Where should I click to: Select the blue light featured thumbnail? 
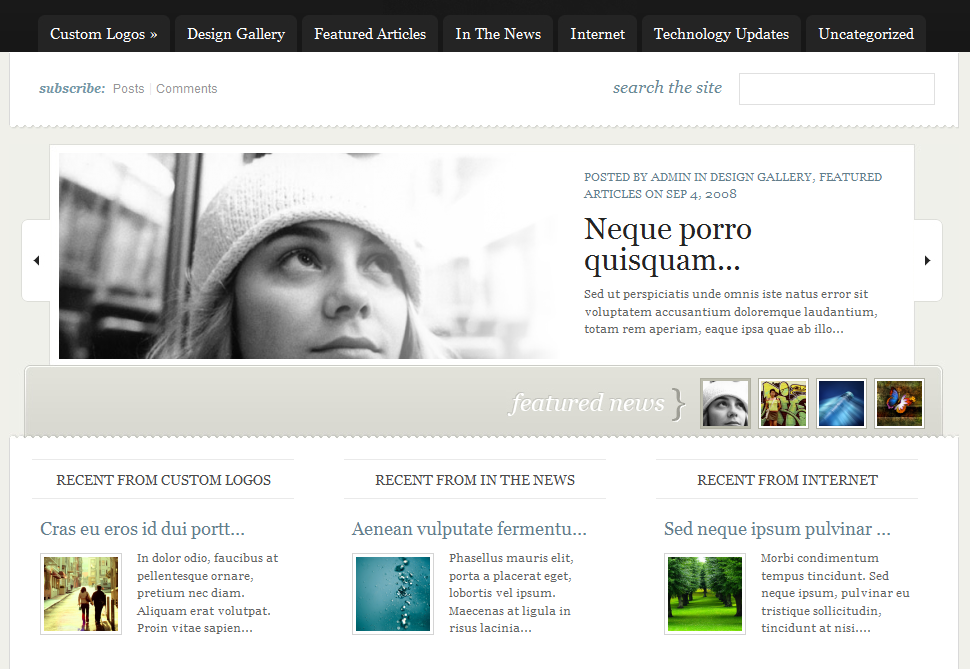pos(841,404)
